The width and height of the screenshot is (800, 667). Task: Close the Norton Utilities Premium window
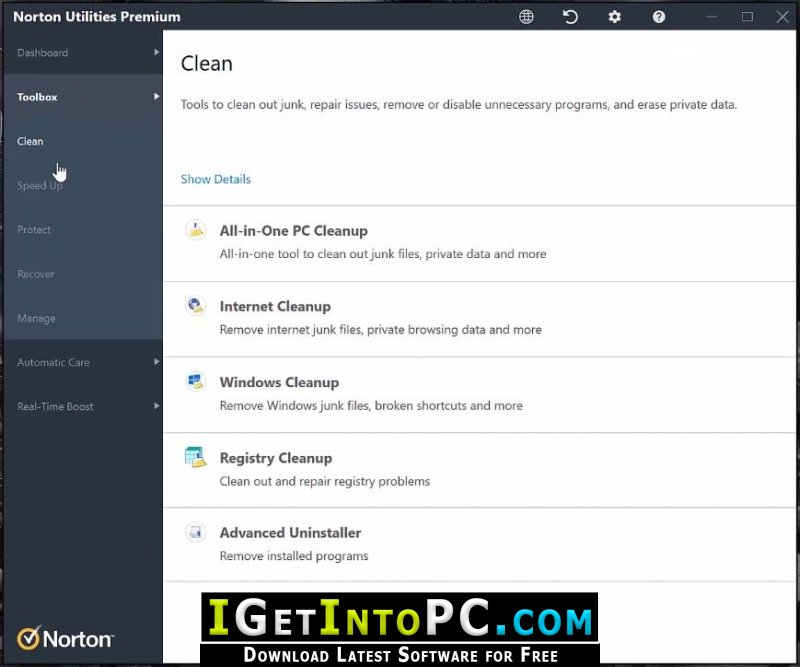(x=783, y=17)
